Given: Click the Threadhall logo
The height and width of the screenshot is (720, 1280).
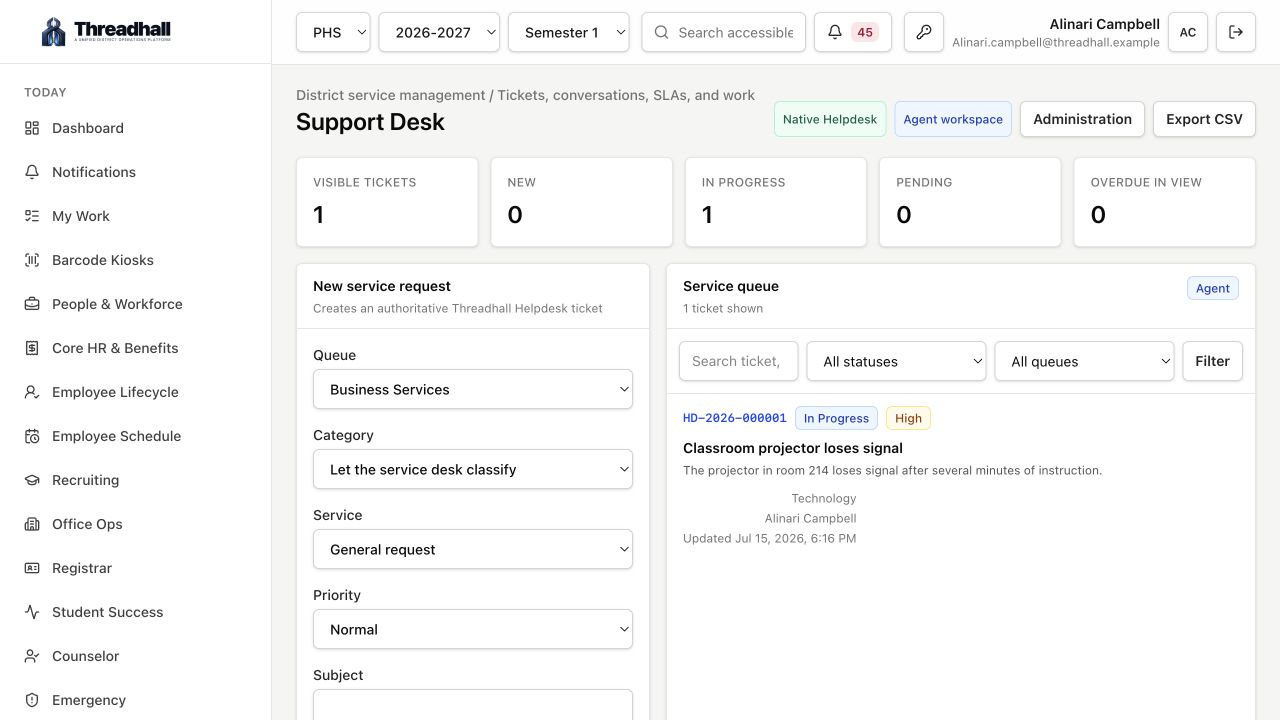Looking at the screenshot, I should point(106,32).
